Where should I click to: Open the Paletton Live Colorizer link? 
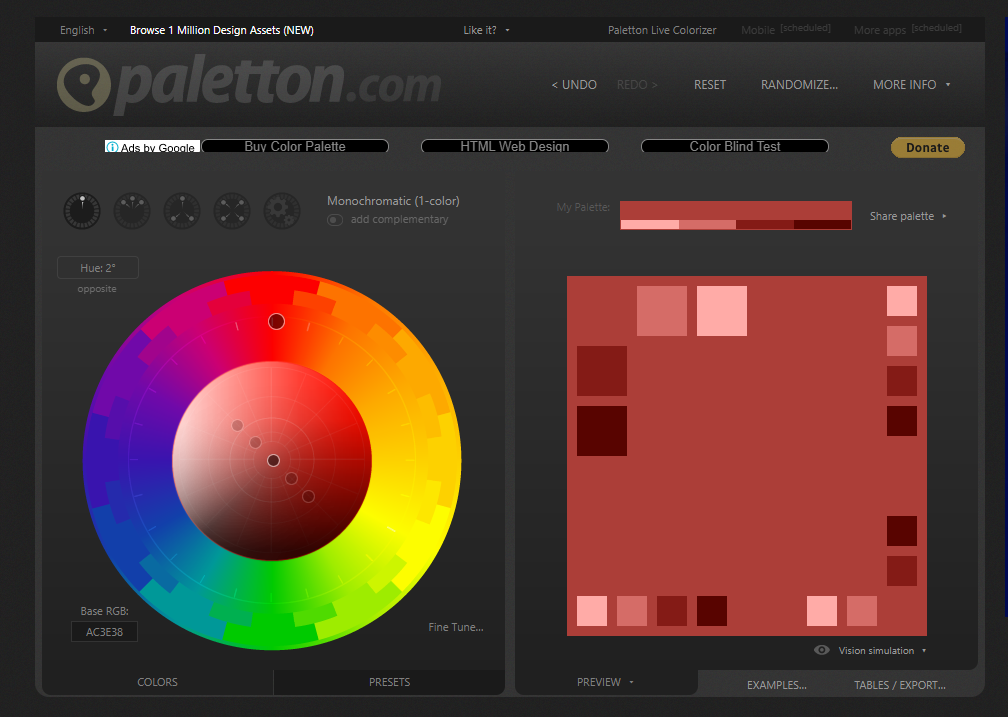(x=662, y=30)
